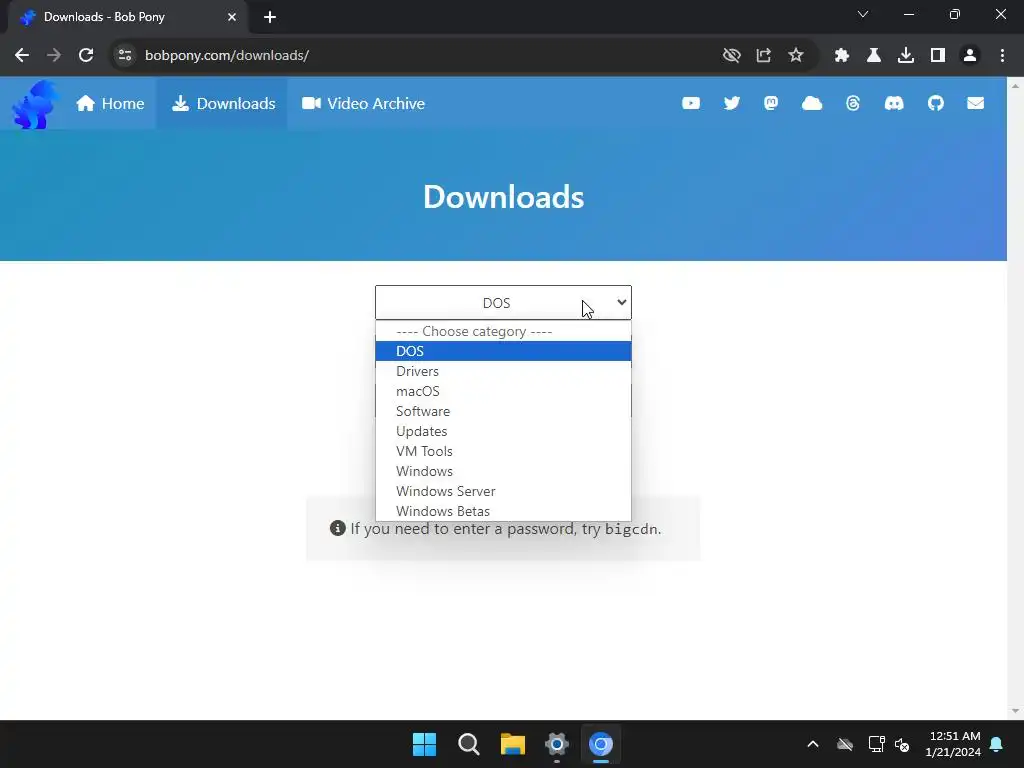
Task: Toggle the browser side panel icon
Action: point(938,55)
